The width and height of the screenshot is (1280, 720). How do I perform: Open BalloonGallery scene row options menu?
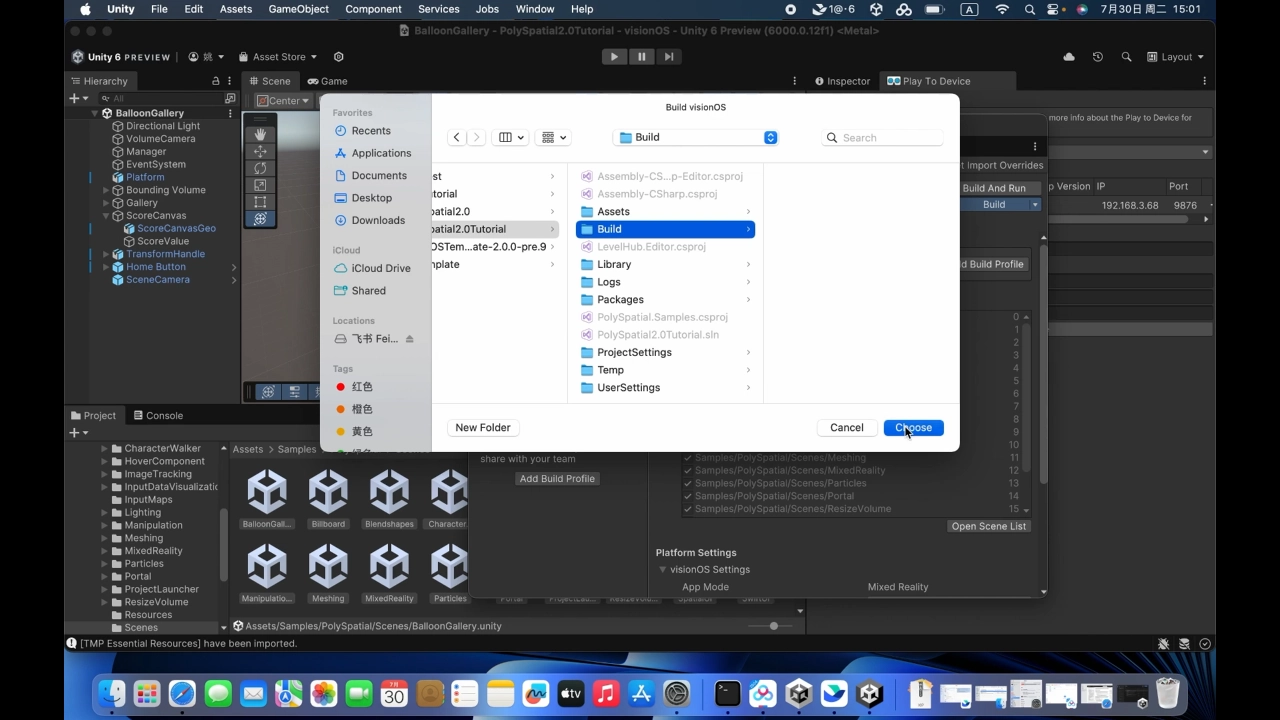[x=231, y=113]
